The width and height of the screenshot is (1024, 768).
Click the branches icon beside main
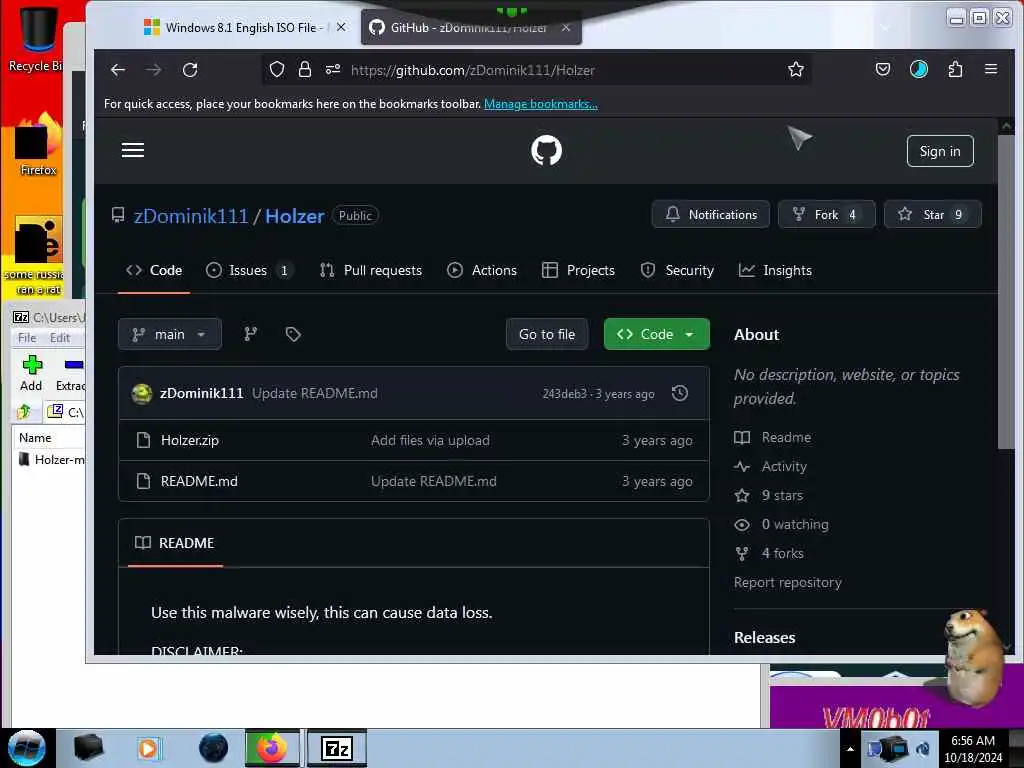(251, 334)
